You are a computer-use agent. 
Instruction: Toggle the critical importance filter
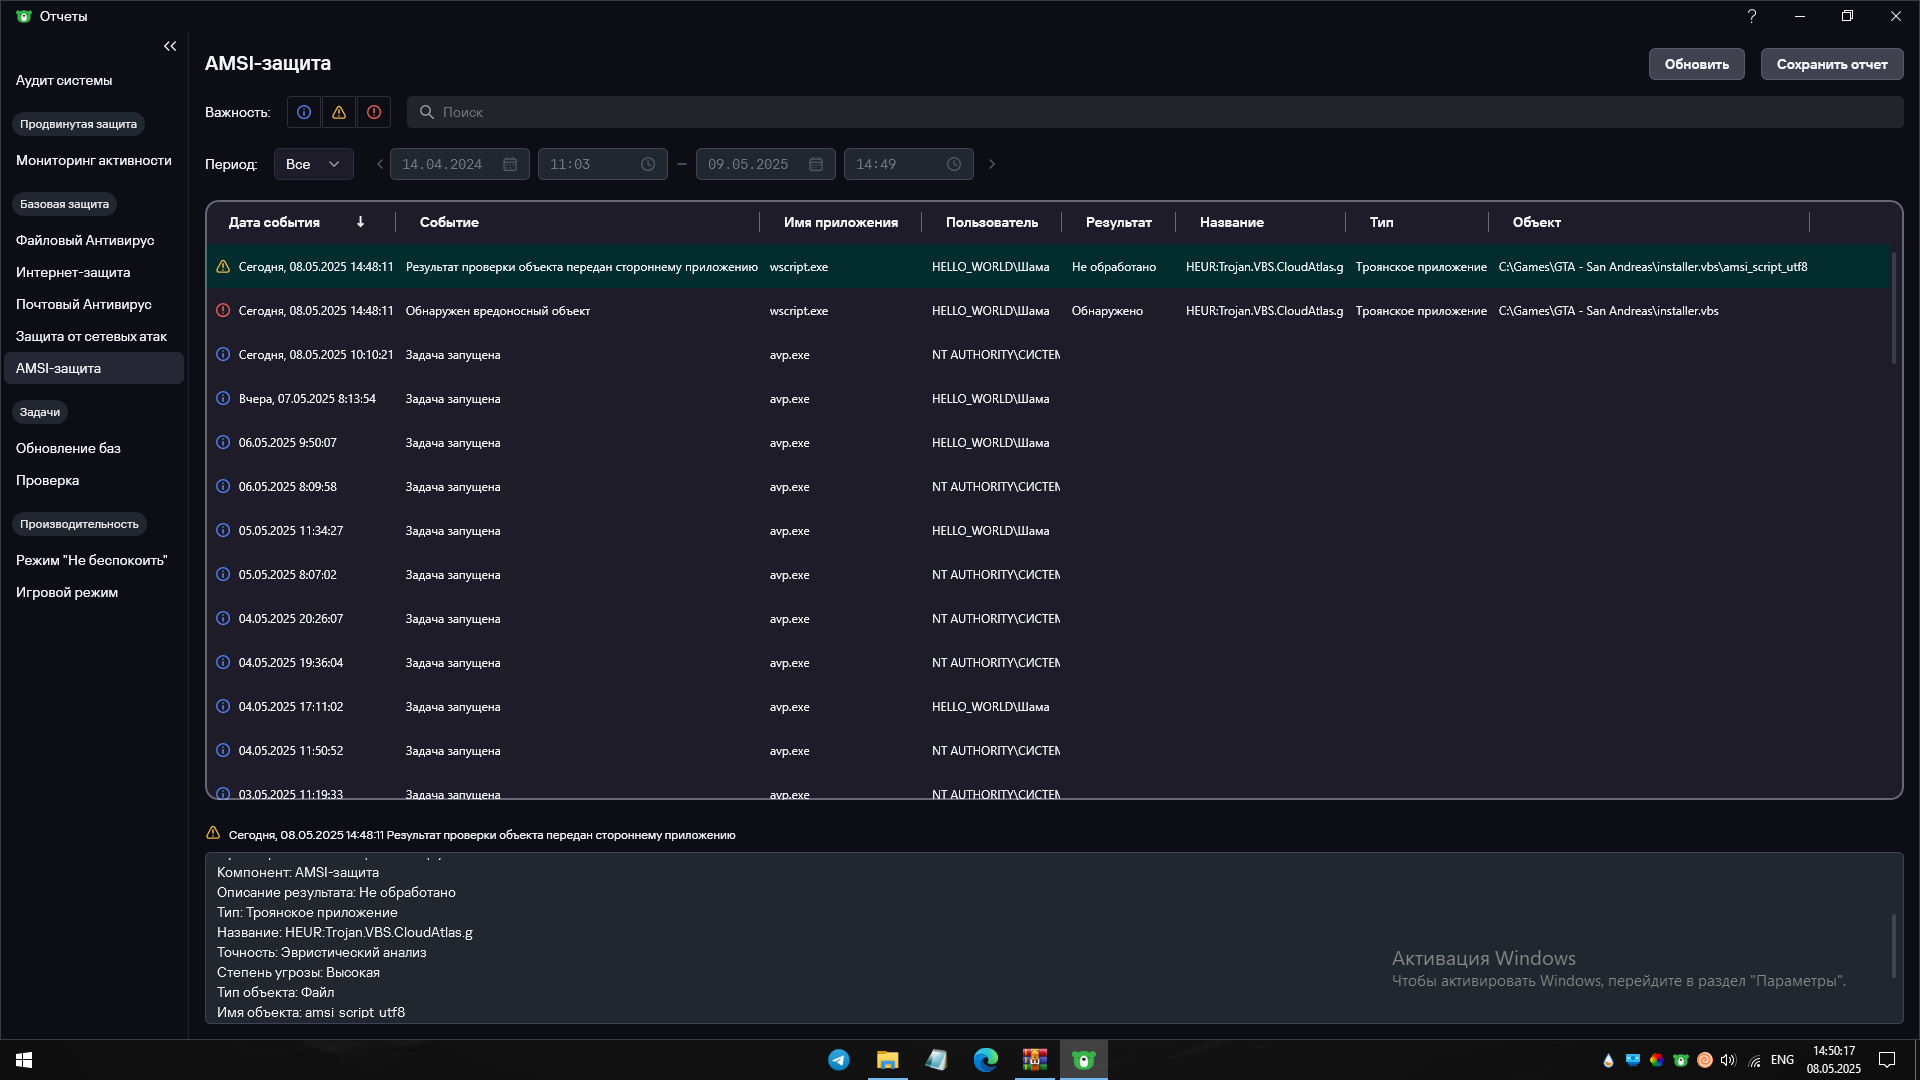tap(374, 112)
